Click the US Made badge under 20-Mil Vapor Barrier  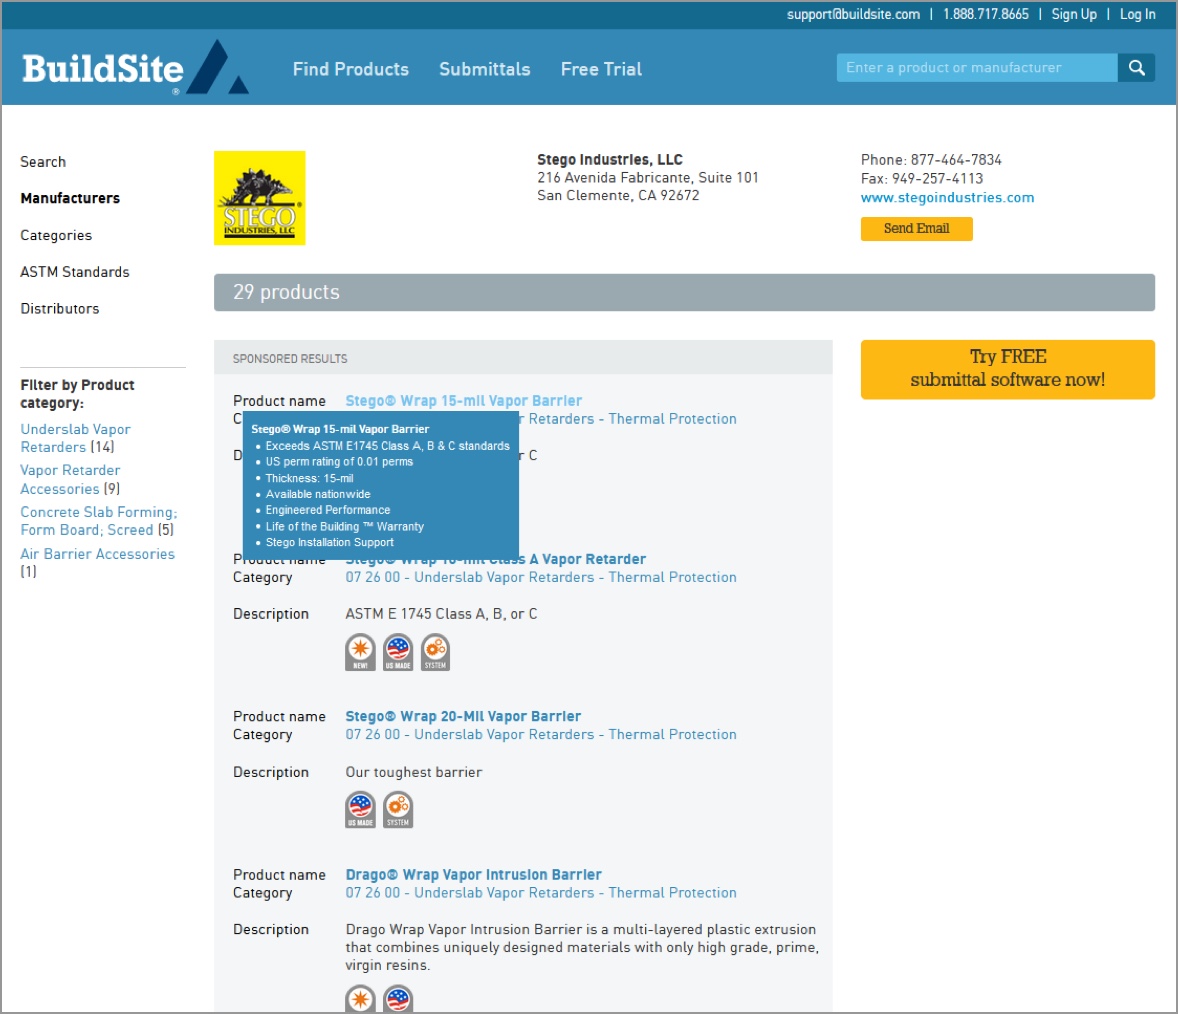(361, 810)
